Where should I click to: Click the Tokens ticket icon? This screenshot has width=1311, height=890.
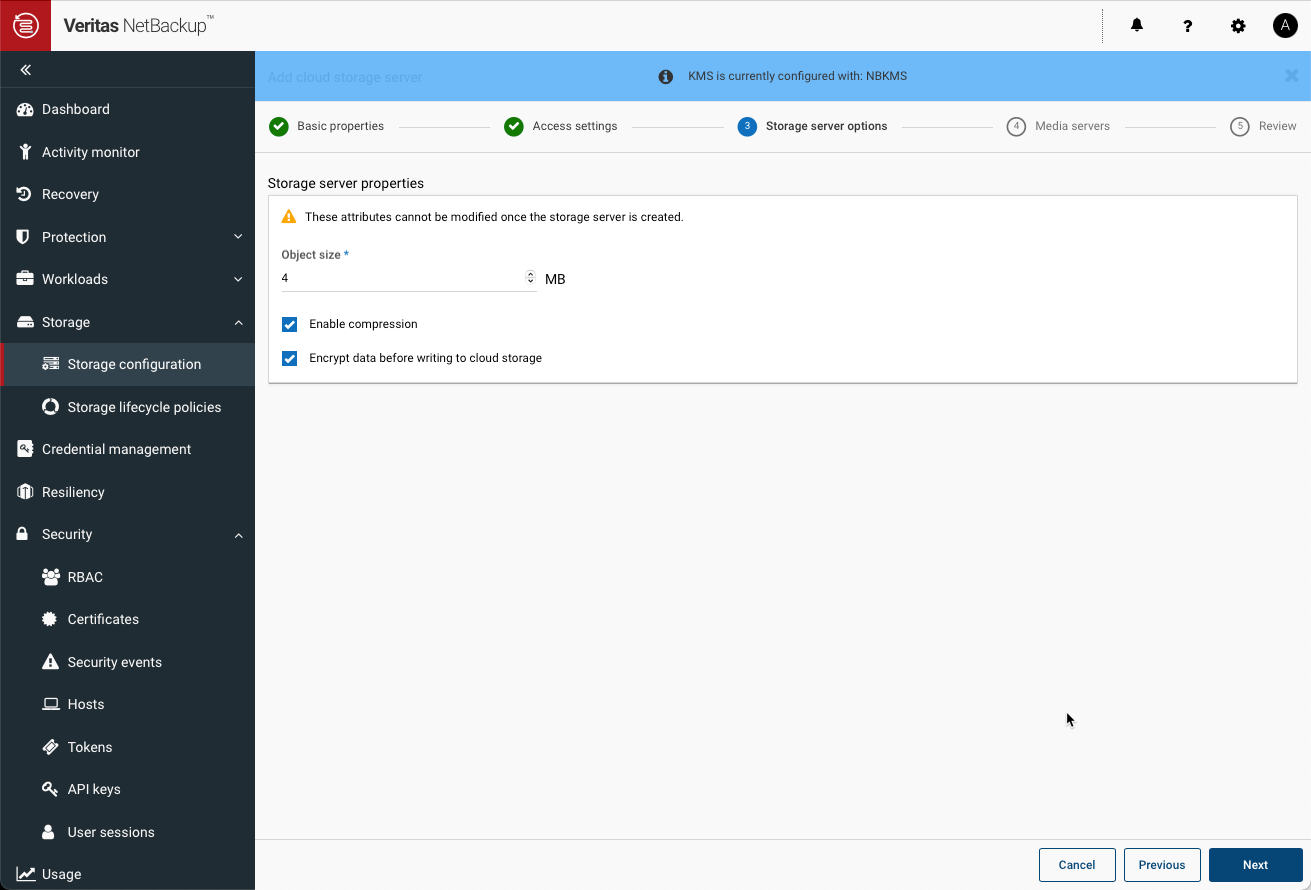click(x=50, y=747)
